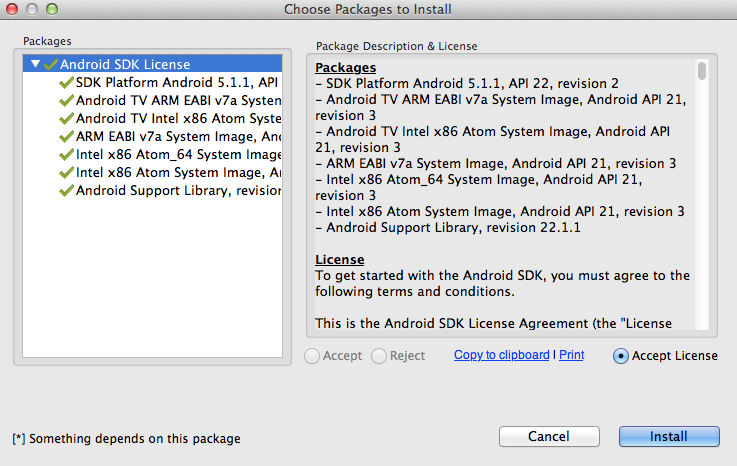
Task: Click checkmark icon beside Intel x86 Atom_64 System Image
Action: point(66,155)
